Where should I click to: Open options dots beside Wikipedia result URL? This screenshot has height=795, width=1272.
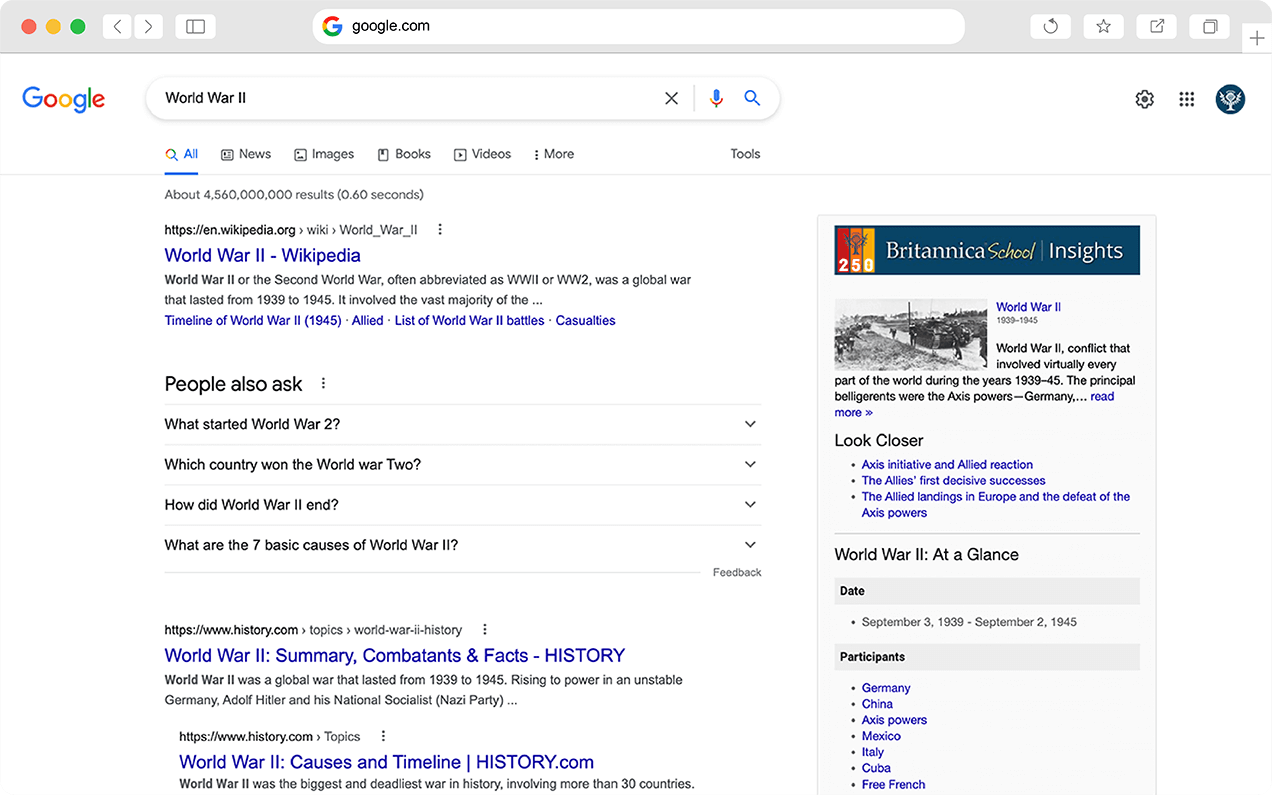click(x=440, y=230)
